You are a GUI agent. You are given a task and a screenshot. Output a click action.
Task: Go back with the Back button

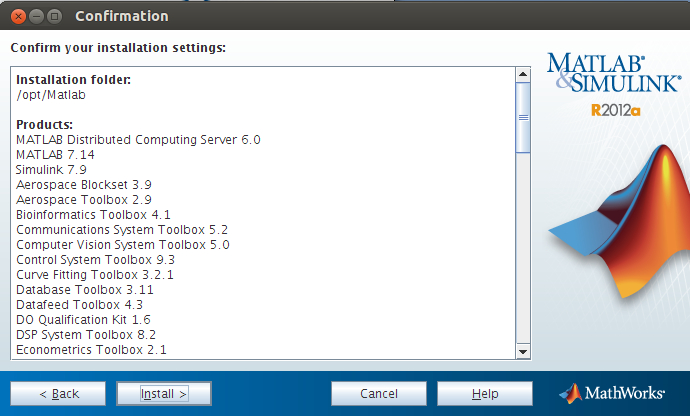click(58, 393)
